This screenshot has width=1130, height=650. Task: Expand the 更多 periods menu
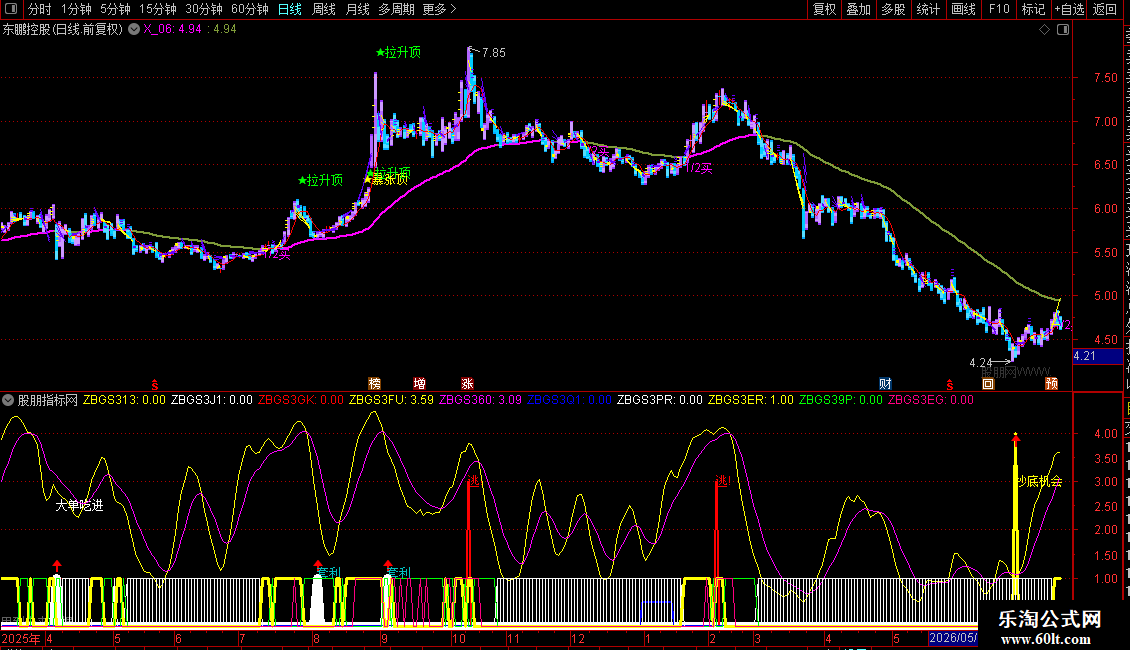pos(439,9)
